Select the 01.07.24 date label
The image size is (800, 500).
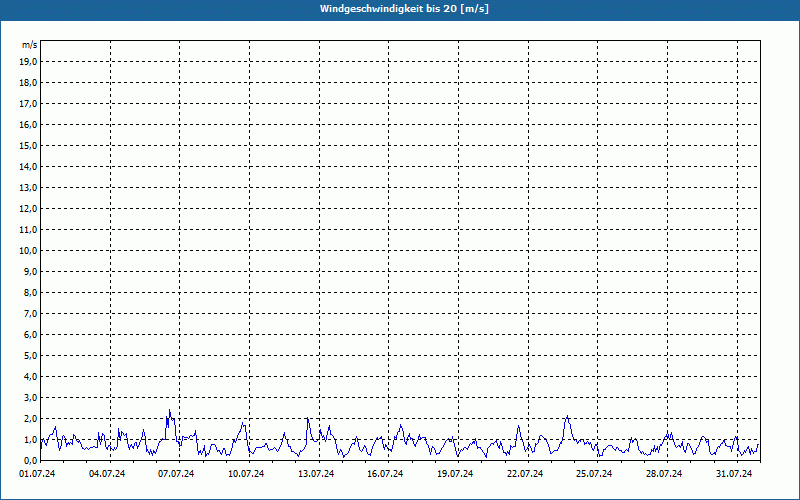pos(37,474)
